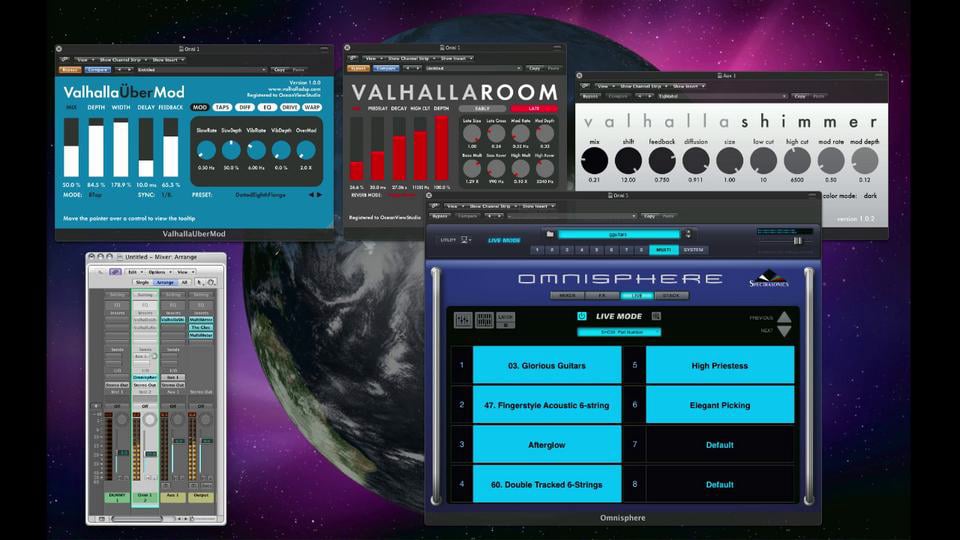Select WARP tab in ValhallaÜberMod
Image resolution: width=960 pixels, height=540 pixels.
(312, 107)
